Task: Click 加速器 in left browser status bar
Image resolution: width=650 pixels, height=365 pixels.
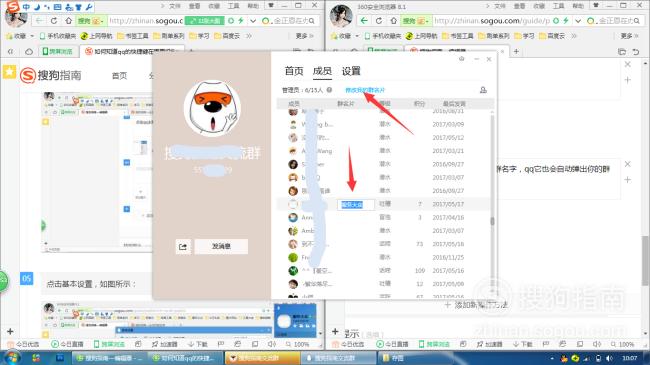Action: (x=164, y=344)
